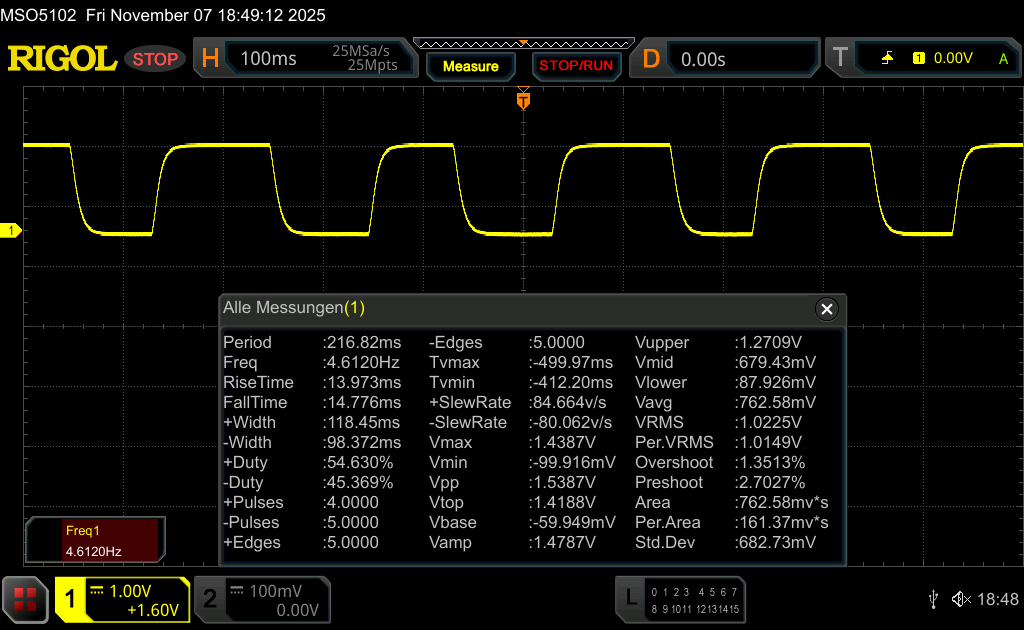Screen dimensions: 1024x630
Task: Toggle channel 1 with the yellow 1 button
Action: [x=71, y=599]
